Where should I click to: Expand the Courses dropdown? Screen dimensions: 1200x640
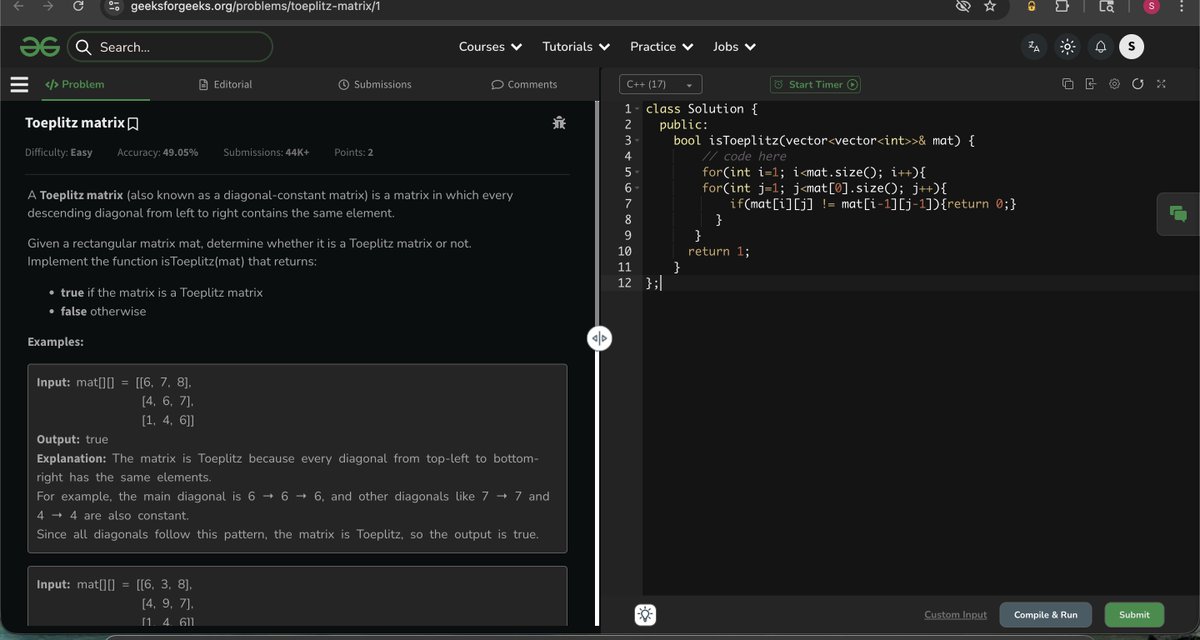pos(490,47)
